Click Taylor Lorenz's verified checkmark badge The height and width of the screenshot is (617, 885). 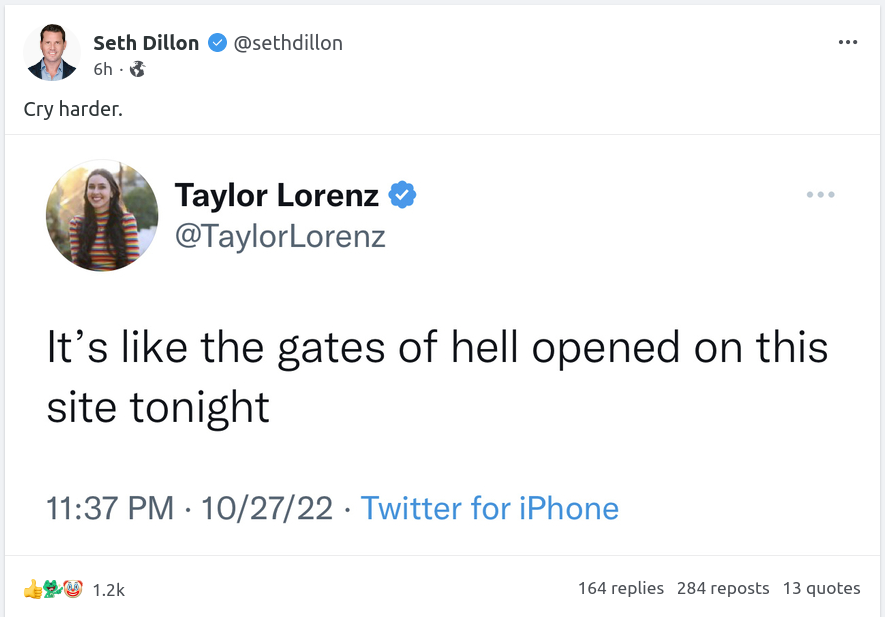coord(401,195)
